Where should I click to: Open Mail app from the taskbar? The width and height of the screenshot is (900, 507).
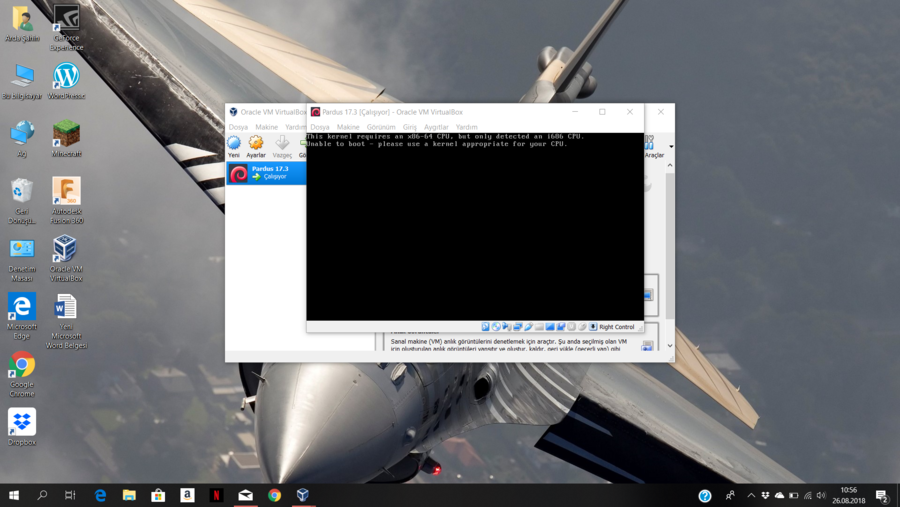point(246,495)
